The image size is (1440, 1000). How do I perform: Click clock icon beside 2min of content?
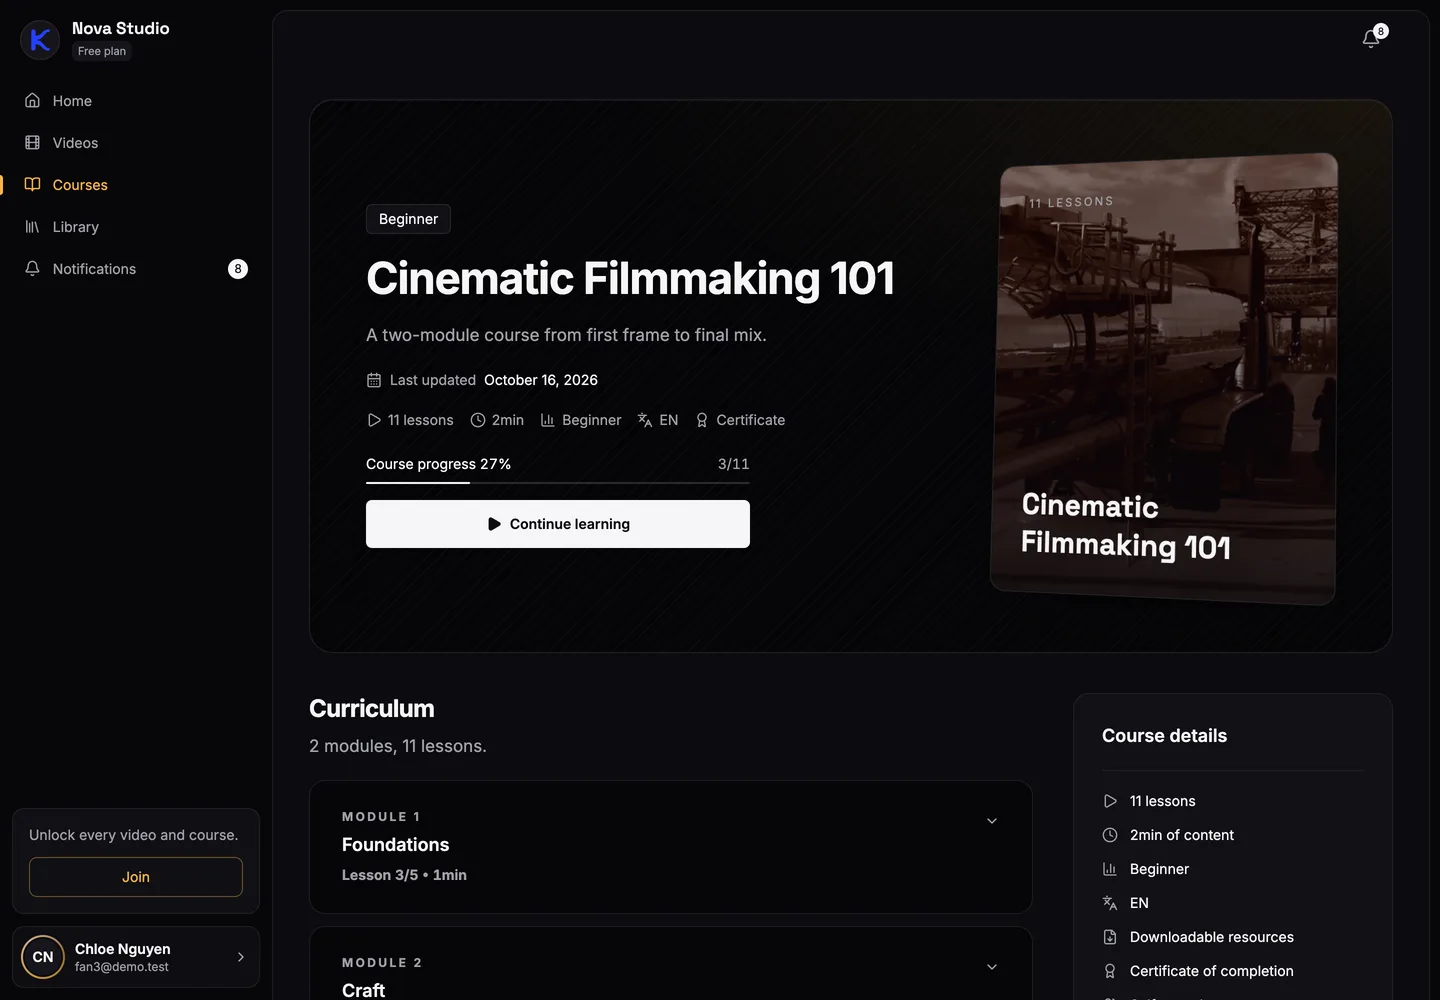(x=1110, y=835)
